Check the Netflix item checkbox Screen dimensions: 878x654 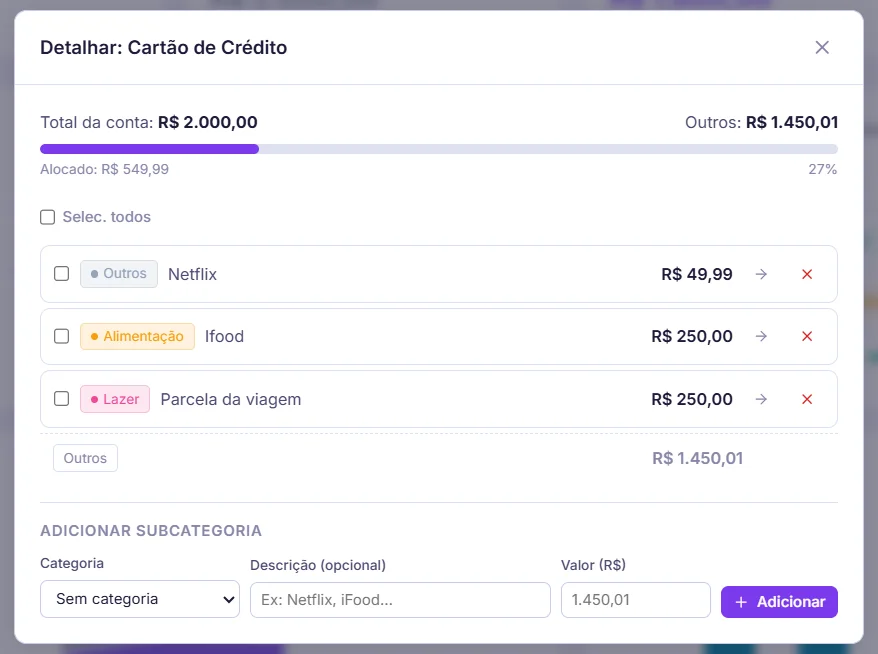(x=61, y=274)
